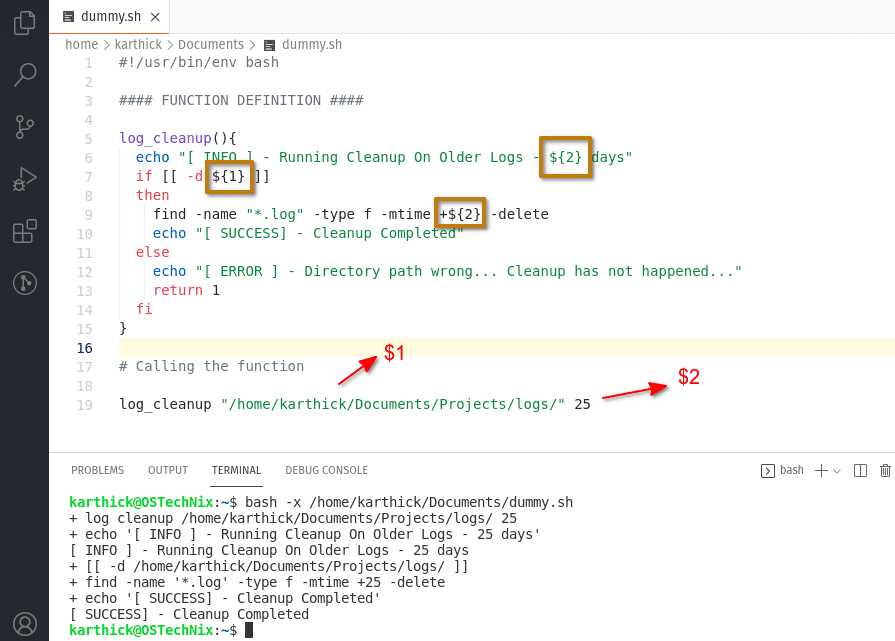Switch to the OUTPUT panel
The width and height of the screenshot is (895, 641).
pos(167,470)
